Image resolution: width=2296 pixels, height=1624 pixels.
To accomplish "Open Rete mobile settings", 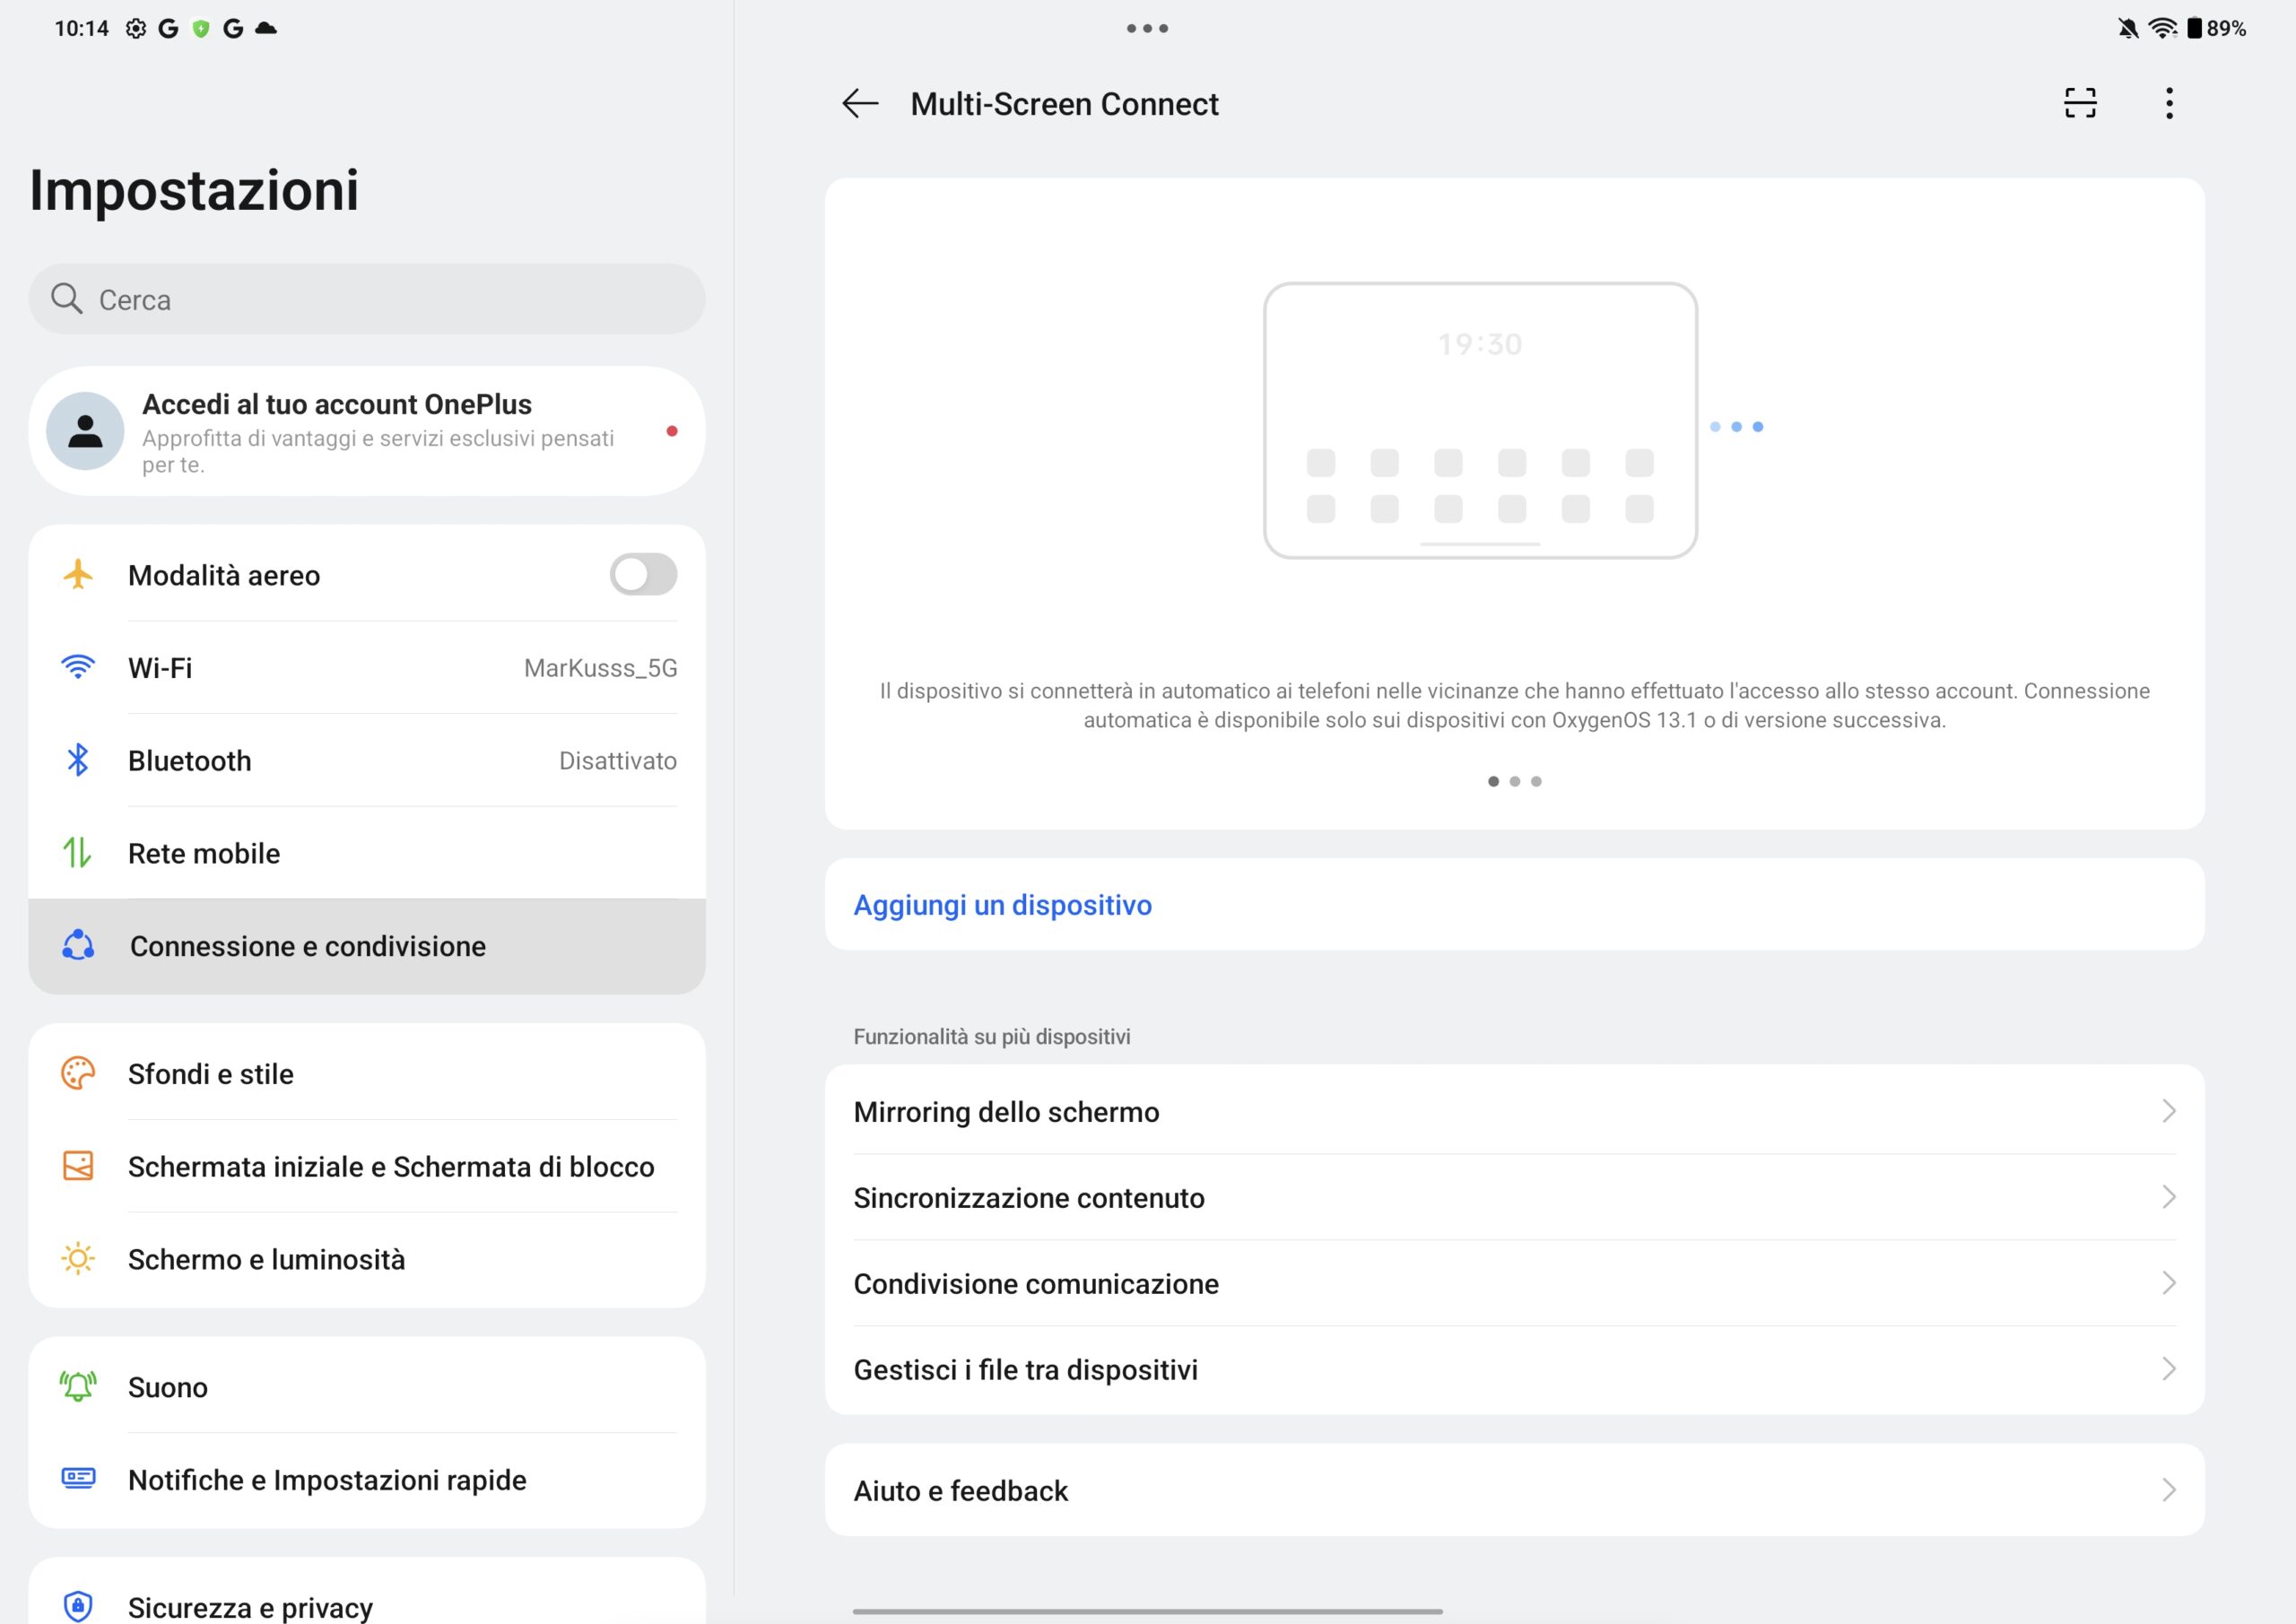I will click(367, 853).
